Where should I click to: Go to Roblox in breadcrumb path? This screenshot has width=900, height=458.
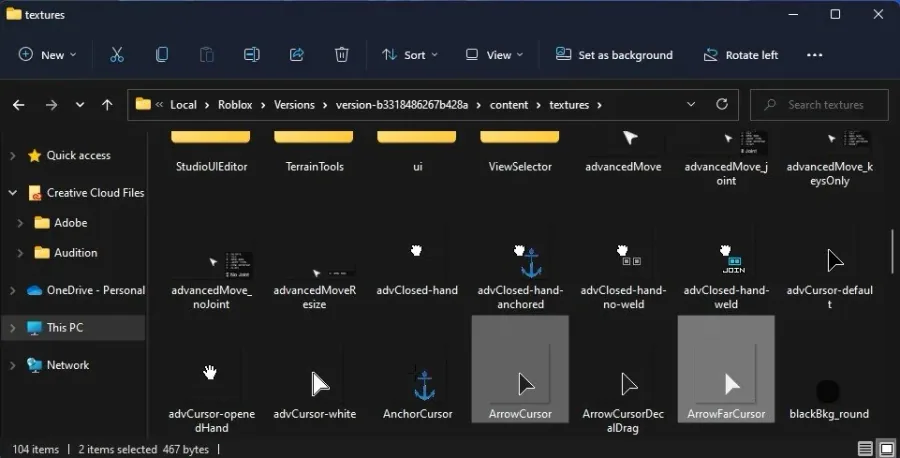pos(235,105)
